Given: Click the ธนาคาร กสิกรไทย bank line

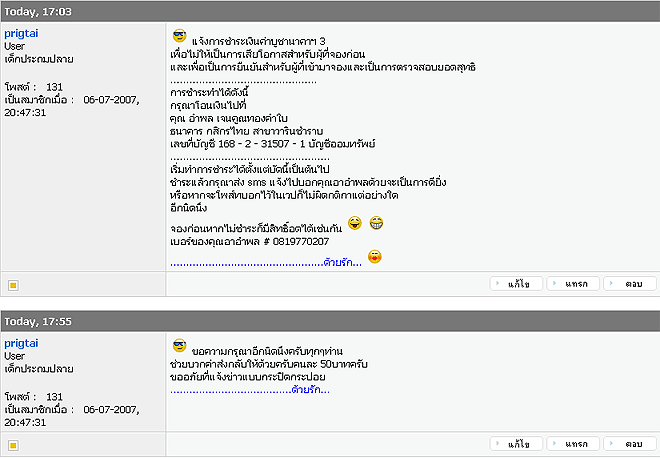Looking at the screenshot, I should (x=247, y=131).
